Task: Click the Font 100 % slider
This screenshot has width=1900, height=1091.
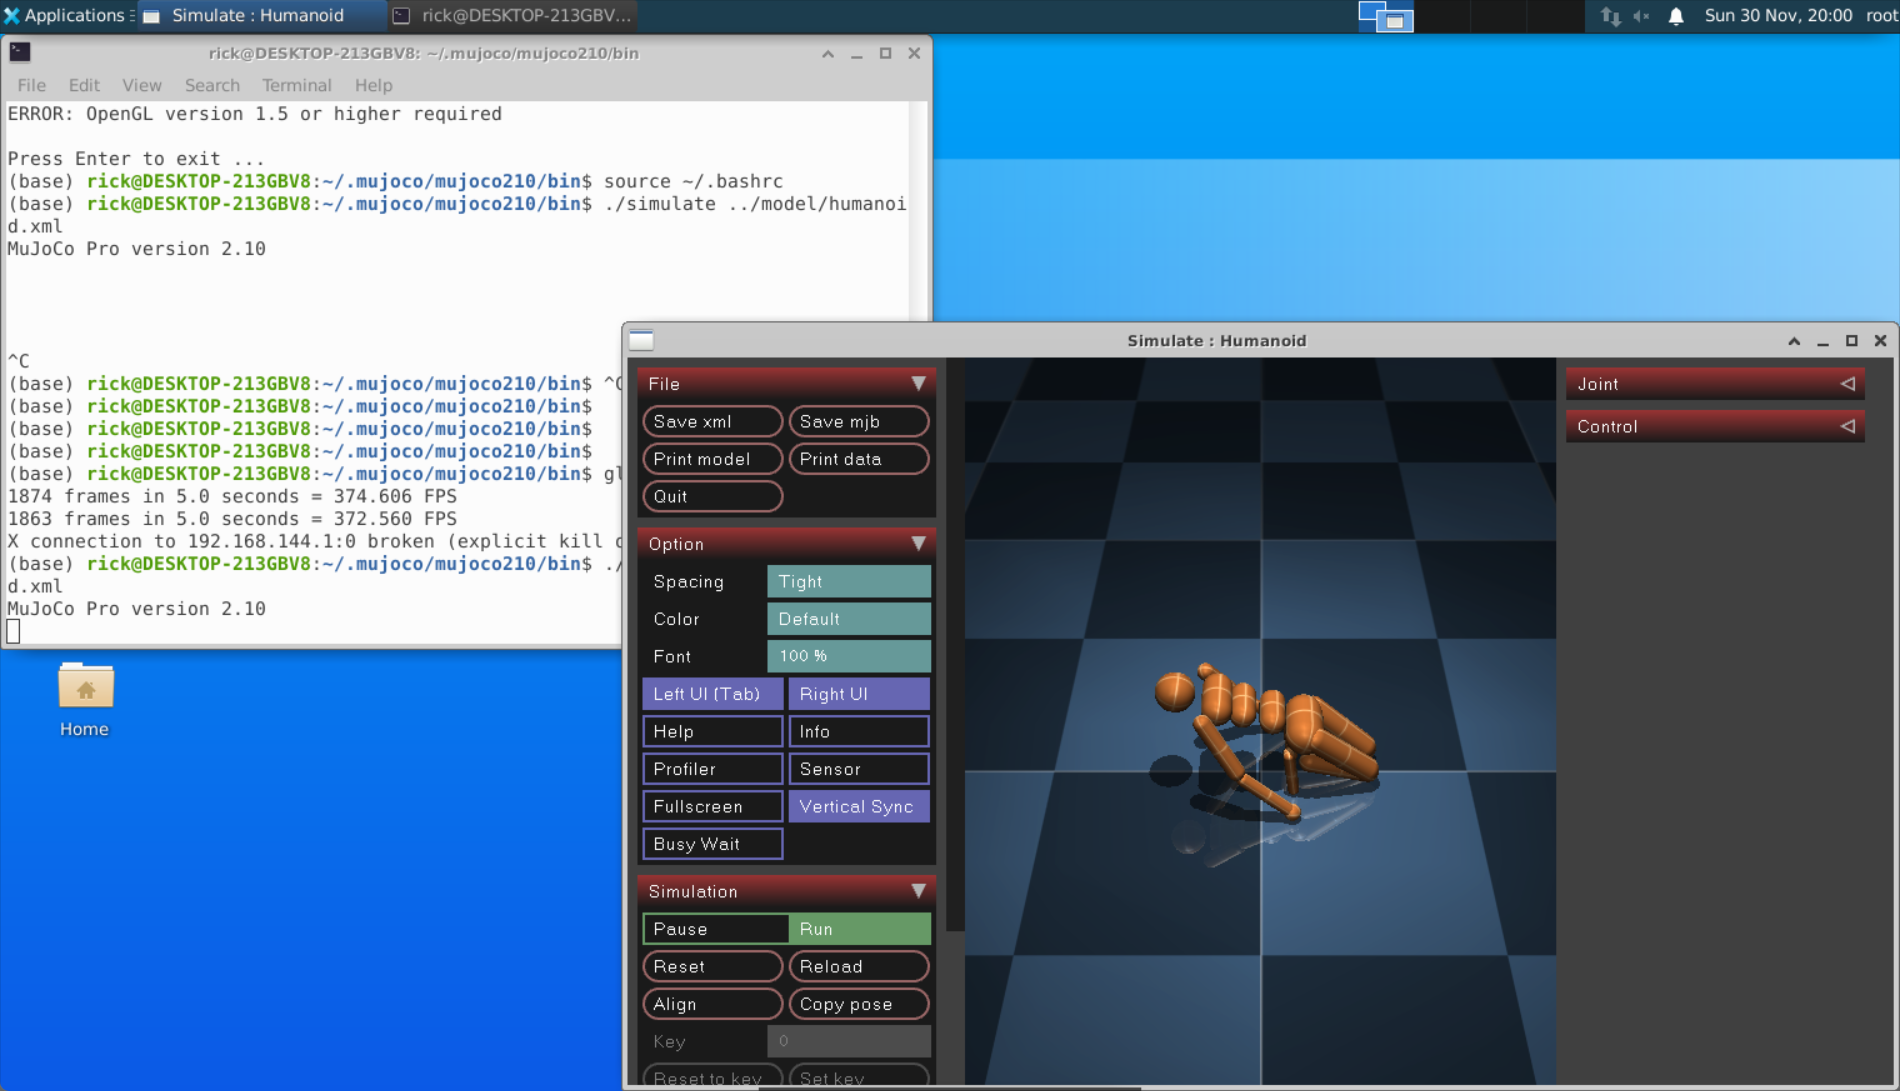Action: click(x=848, y=656)
